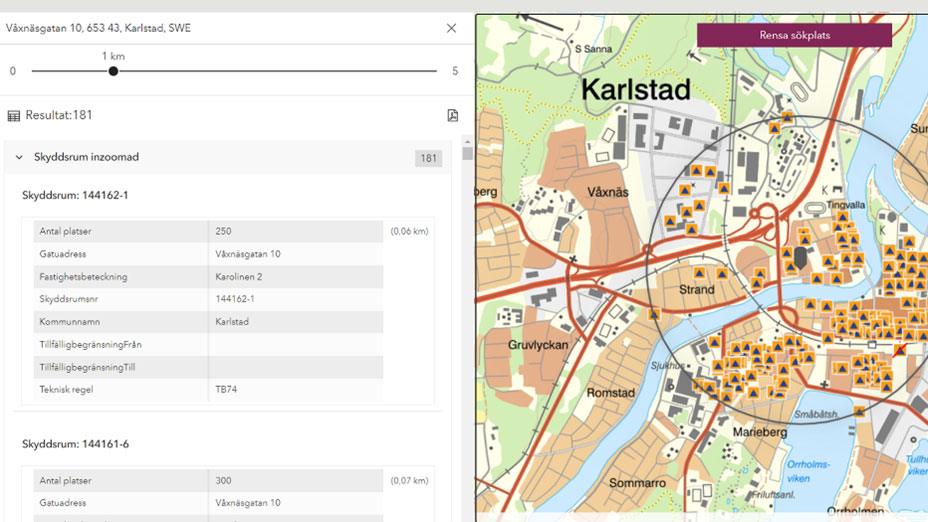
Task: Click the shelter marker beside the Småbåtsh label
Action: [x=859, y=411]
